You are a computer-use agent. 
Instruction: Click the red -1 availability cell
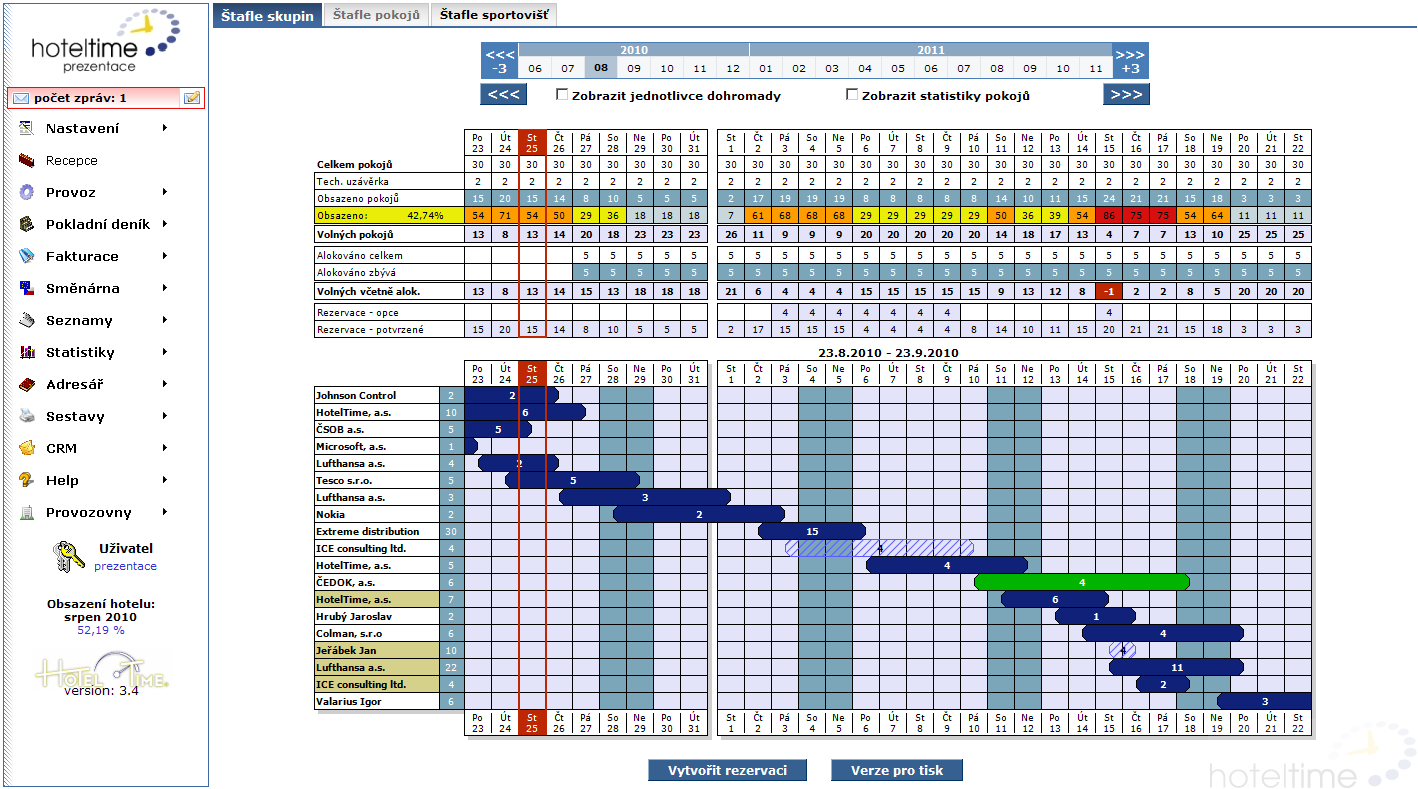coord(1109,292)
